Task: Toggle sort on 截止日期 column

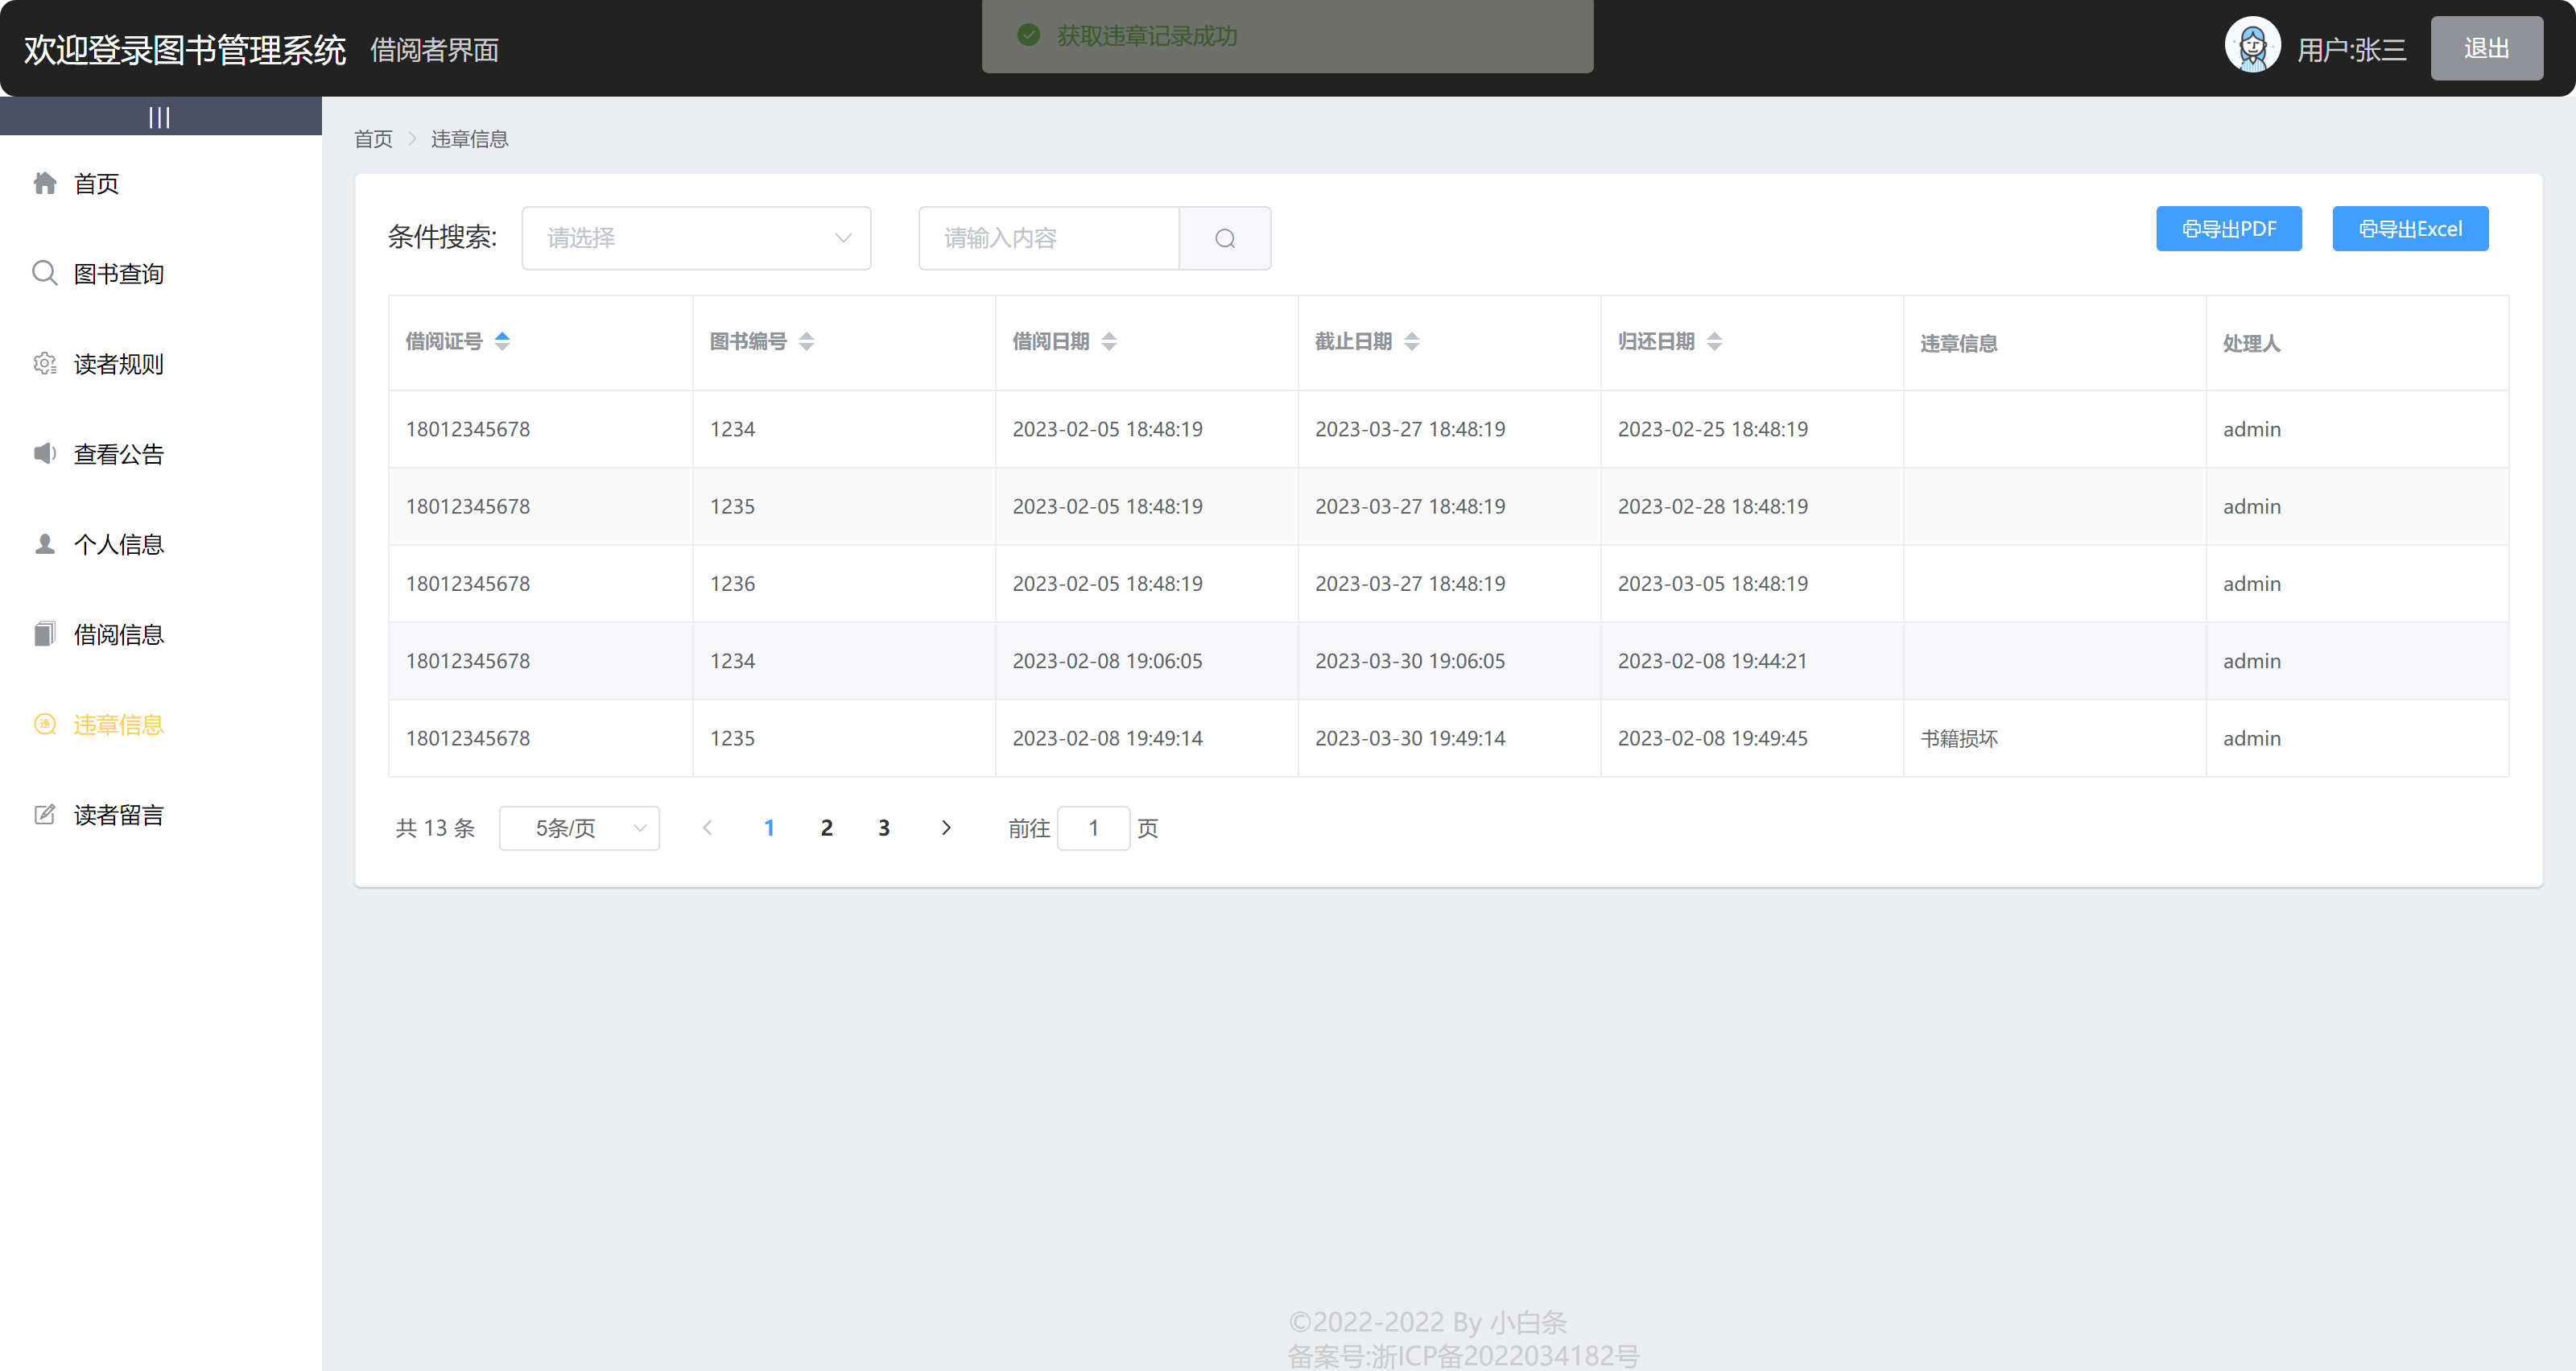Action: 1411,341
